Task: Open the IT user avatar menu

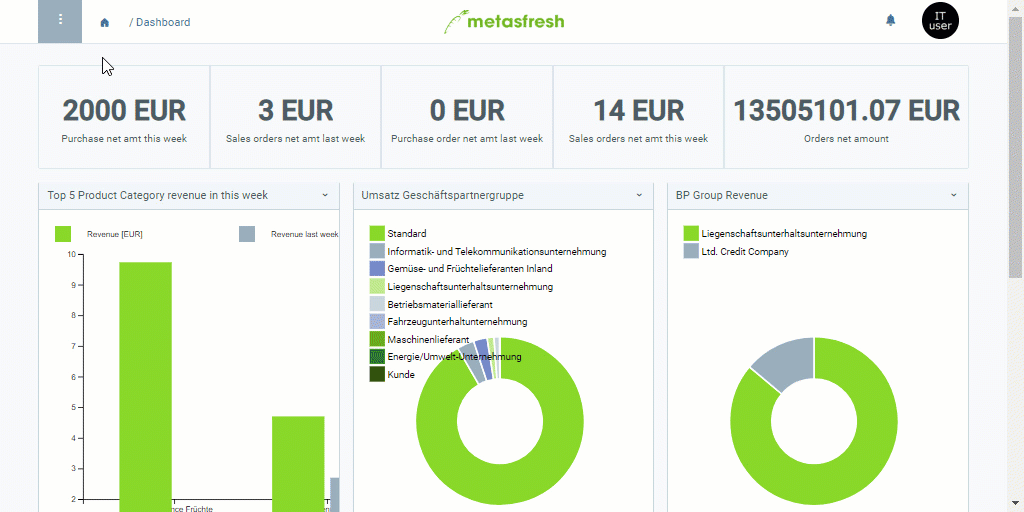Action: [940, 21]
